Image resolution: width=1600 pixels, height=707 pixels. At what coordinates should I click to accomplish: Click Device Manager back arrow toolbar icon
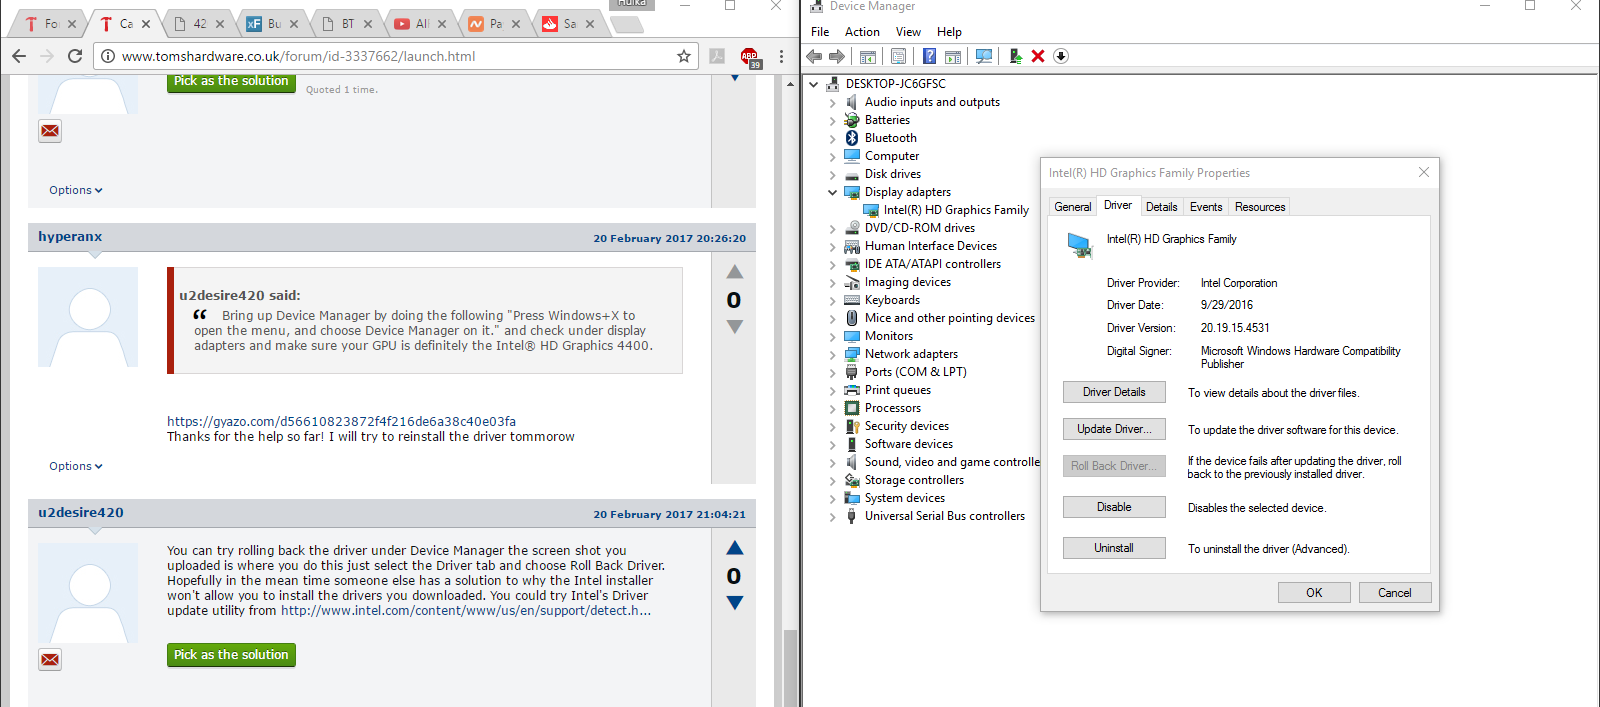(814, 56)
